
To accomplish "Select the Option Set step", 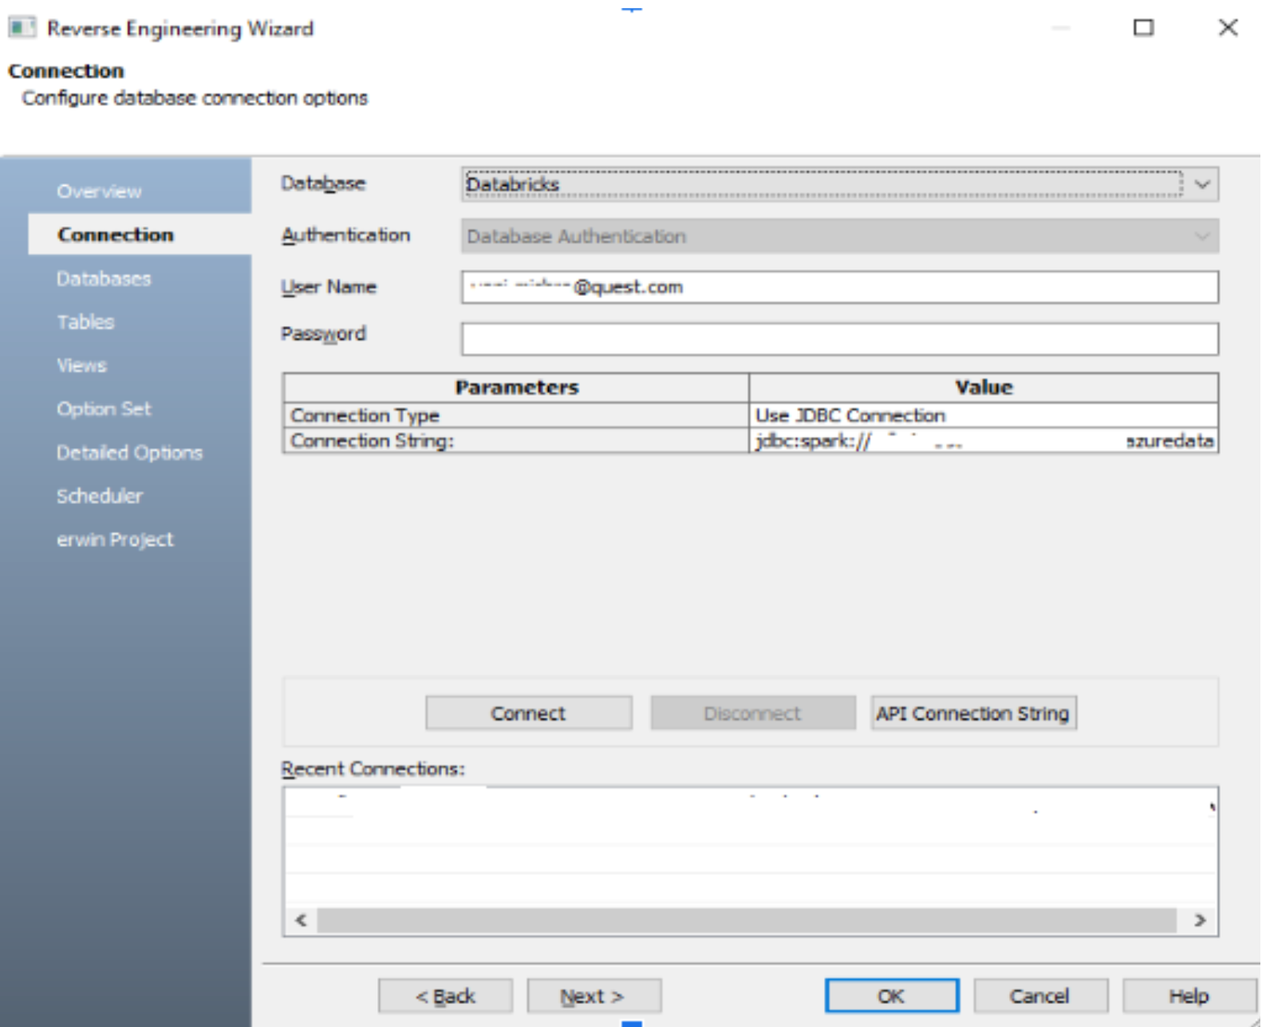I will tap(104, 409).
